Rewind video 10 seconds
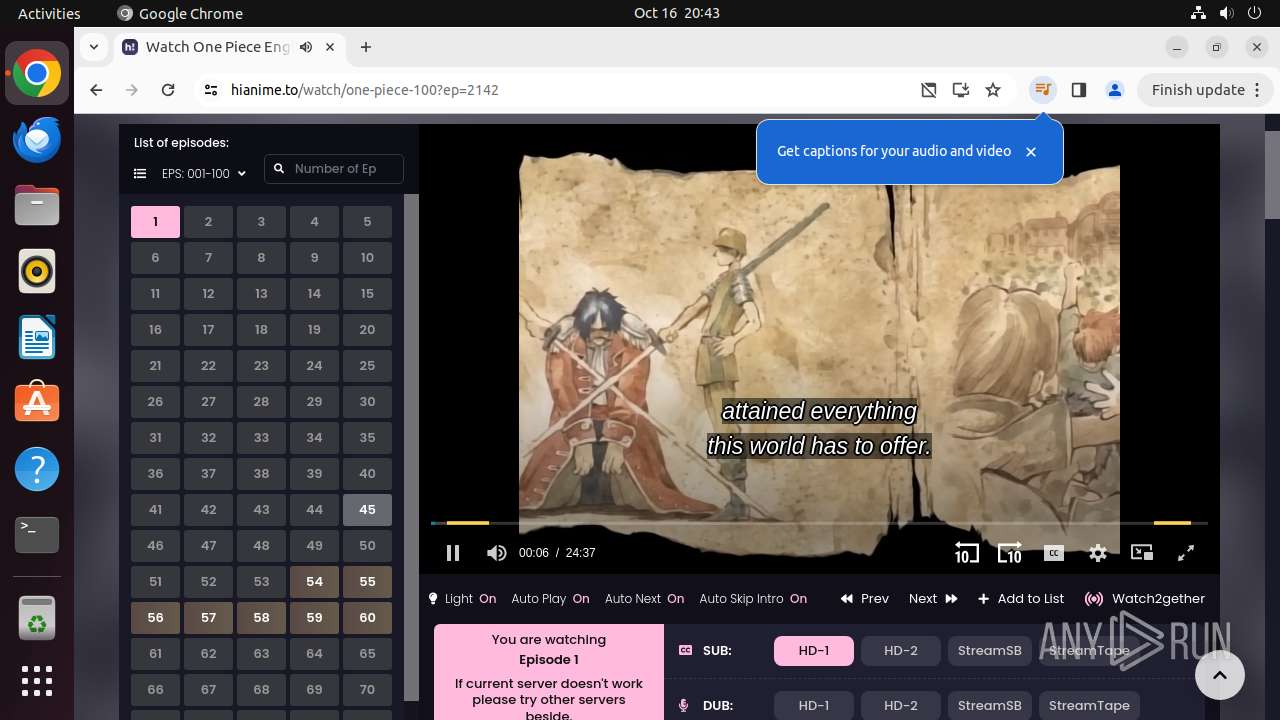The width and height of the screenshot is (1280, 720). pyautogui.click(x=966, y=553)
